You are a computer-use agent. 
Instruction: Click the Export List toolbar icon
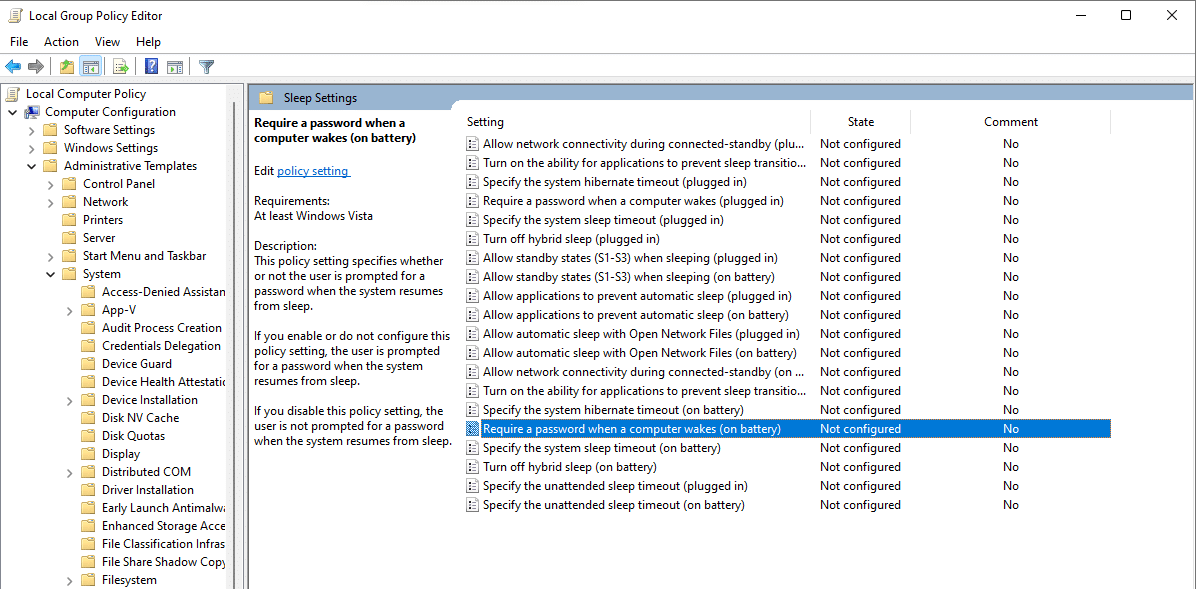tap(120, 67)
